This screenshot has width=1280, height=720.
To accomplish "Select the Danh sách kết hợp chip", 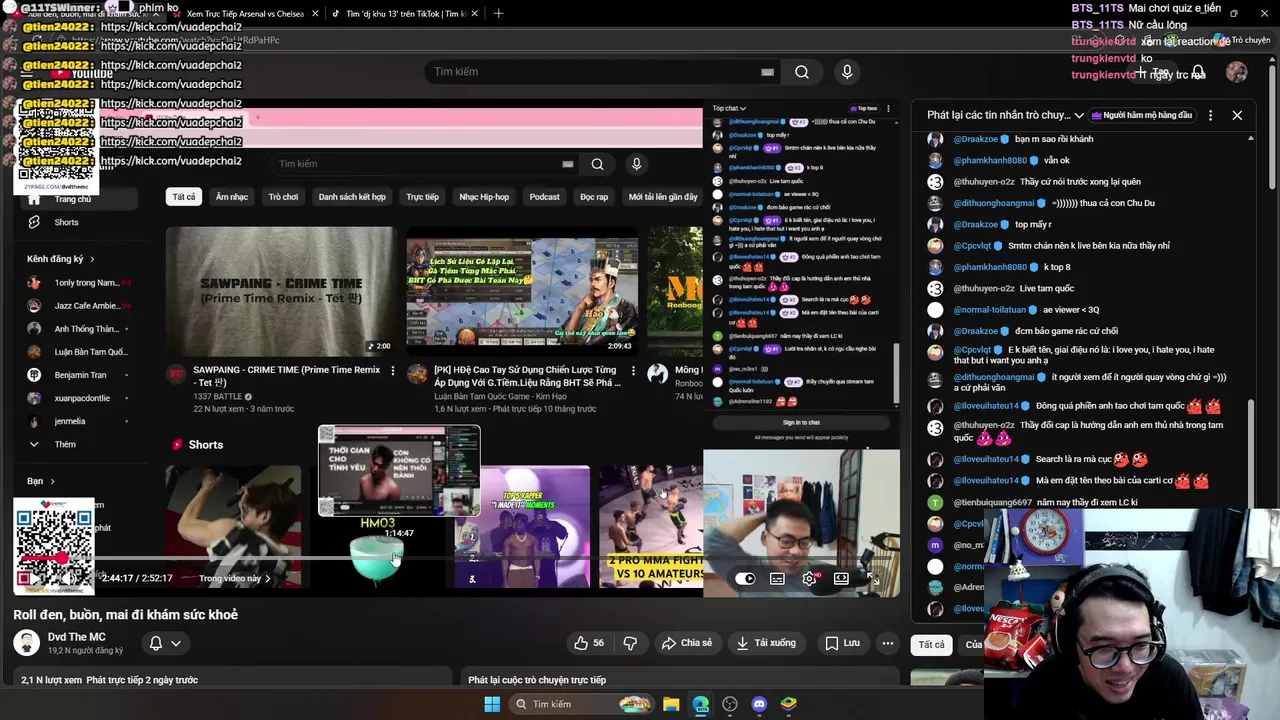I will pos(352,197).
